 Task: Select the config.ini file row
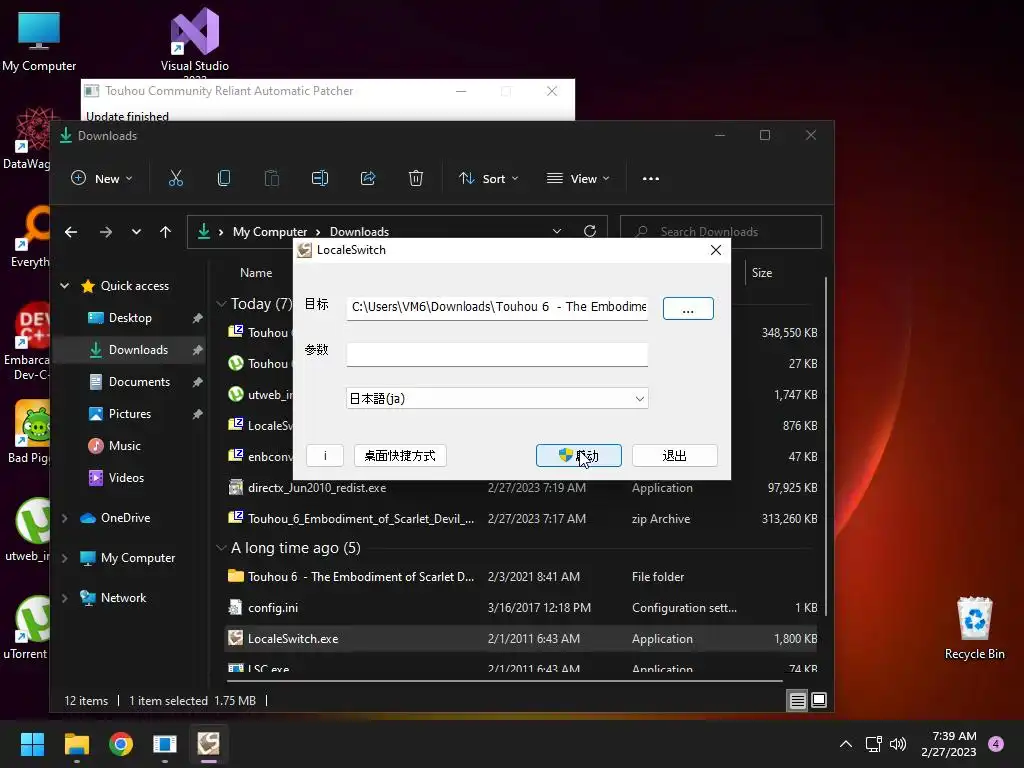522,608
